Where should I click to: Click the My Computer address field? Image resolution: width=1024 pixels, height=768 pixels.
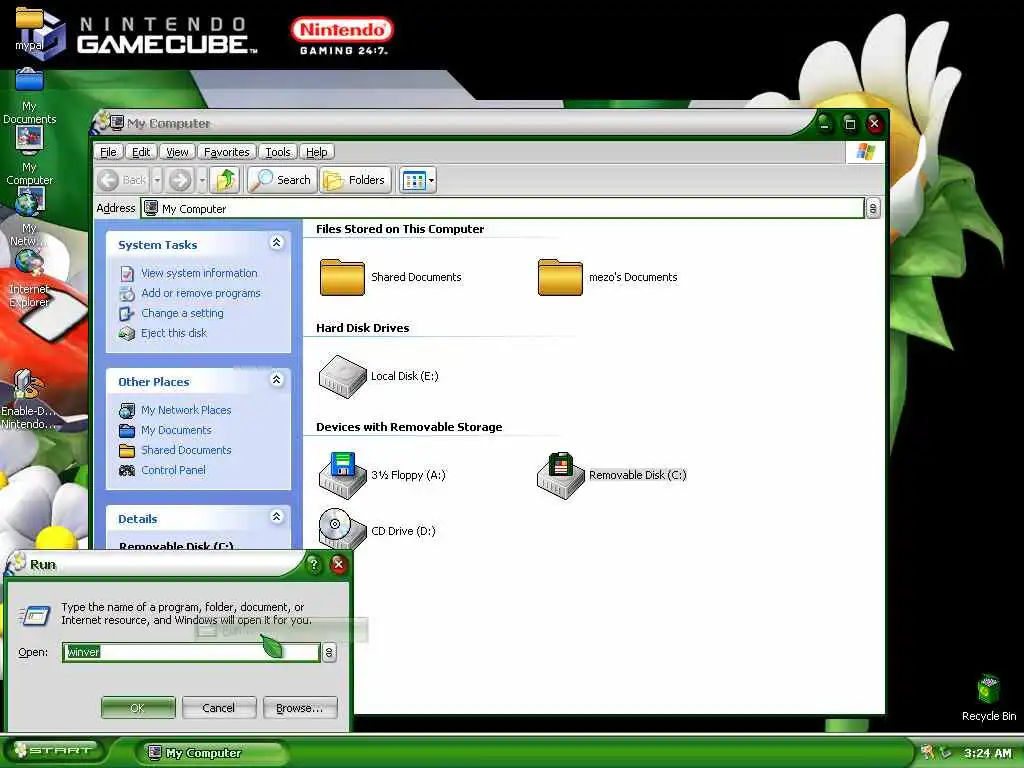tap(502, 208)
